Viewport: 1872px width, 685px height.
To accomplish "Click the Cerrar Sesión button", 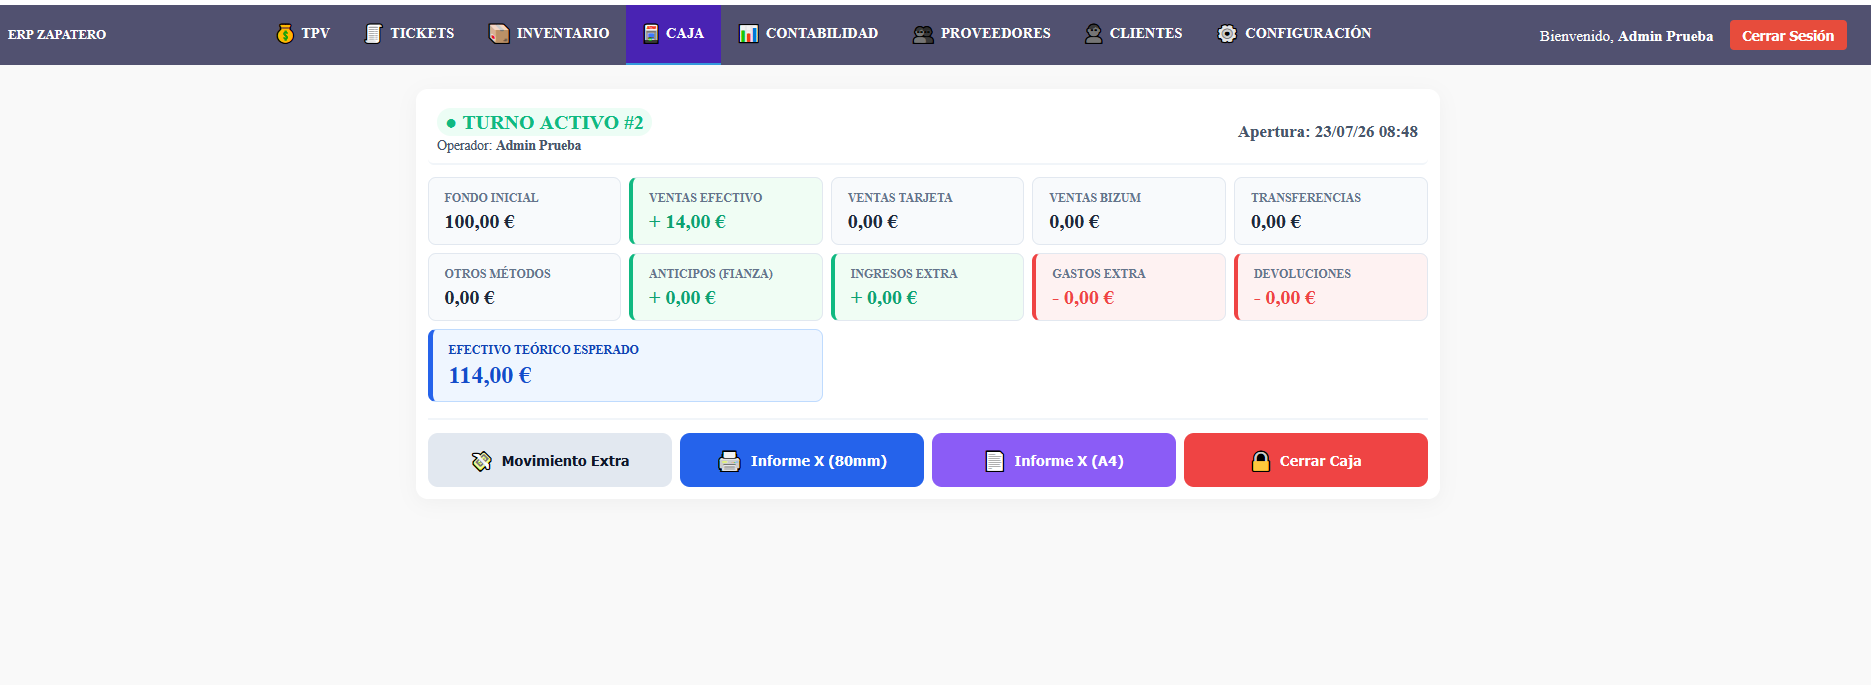I will (1788, 35).
